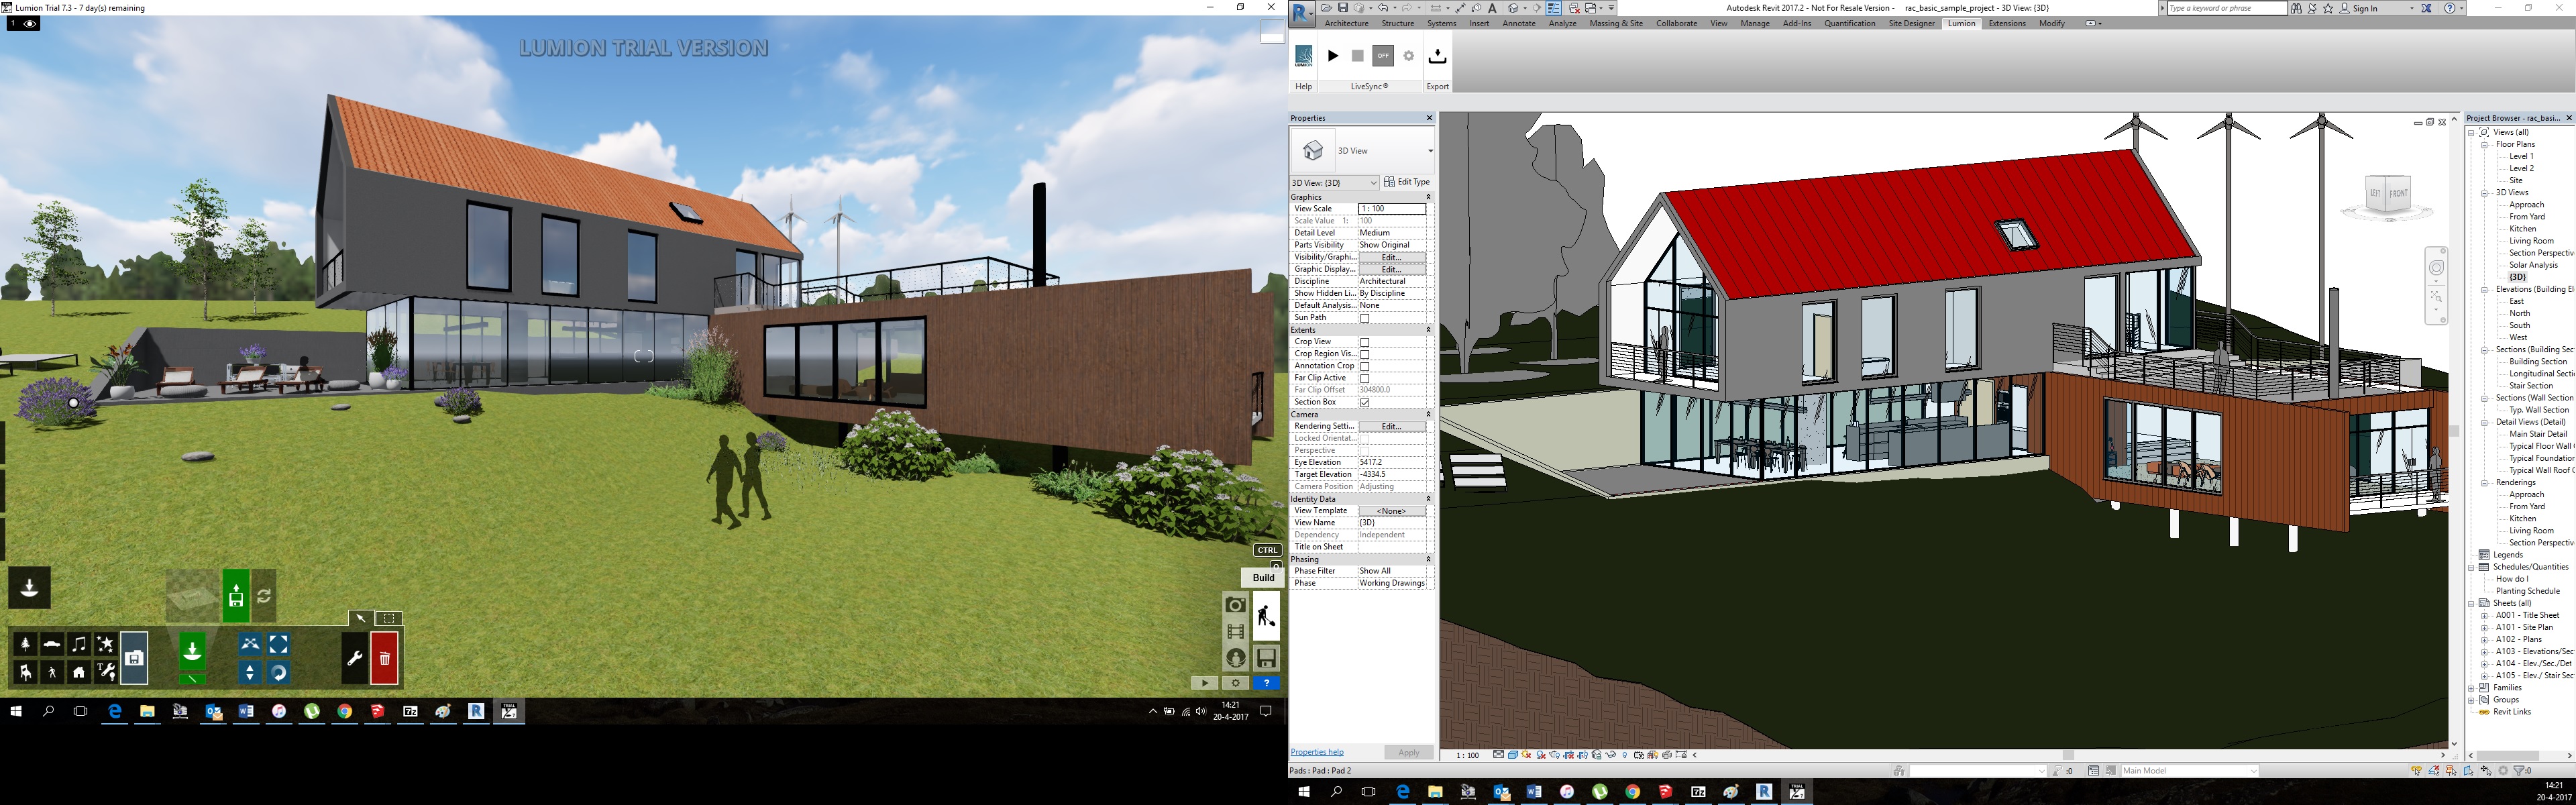Open Panorama 360 mode in Lumion
This screenshot has width=2576, height=805.
(1236, 658)
